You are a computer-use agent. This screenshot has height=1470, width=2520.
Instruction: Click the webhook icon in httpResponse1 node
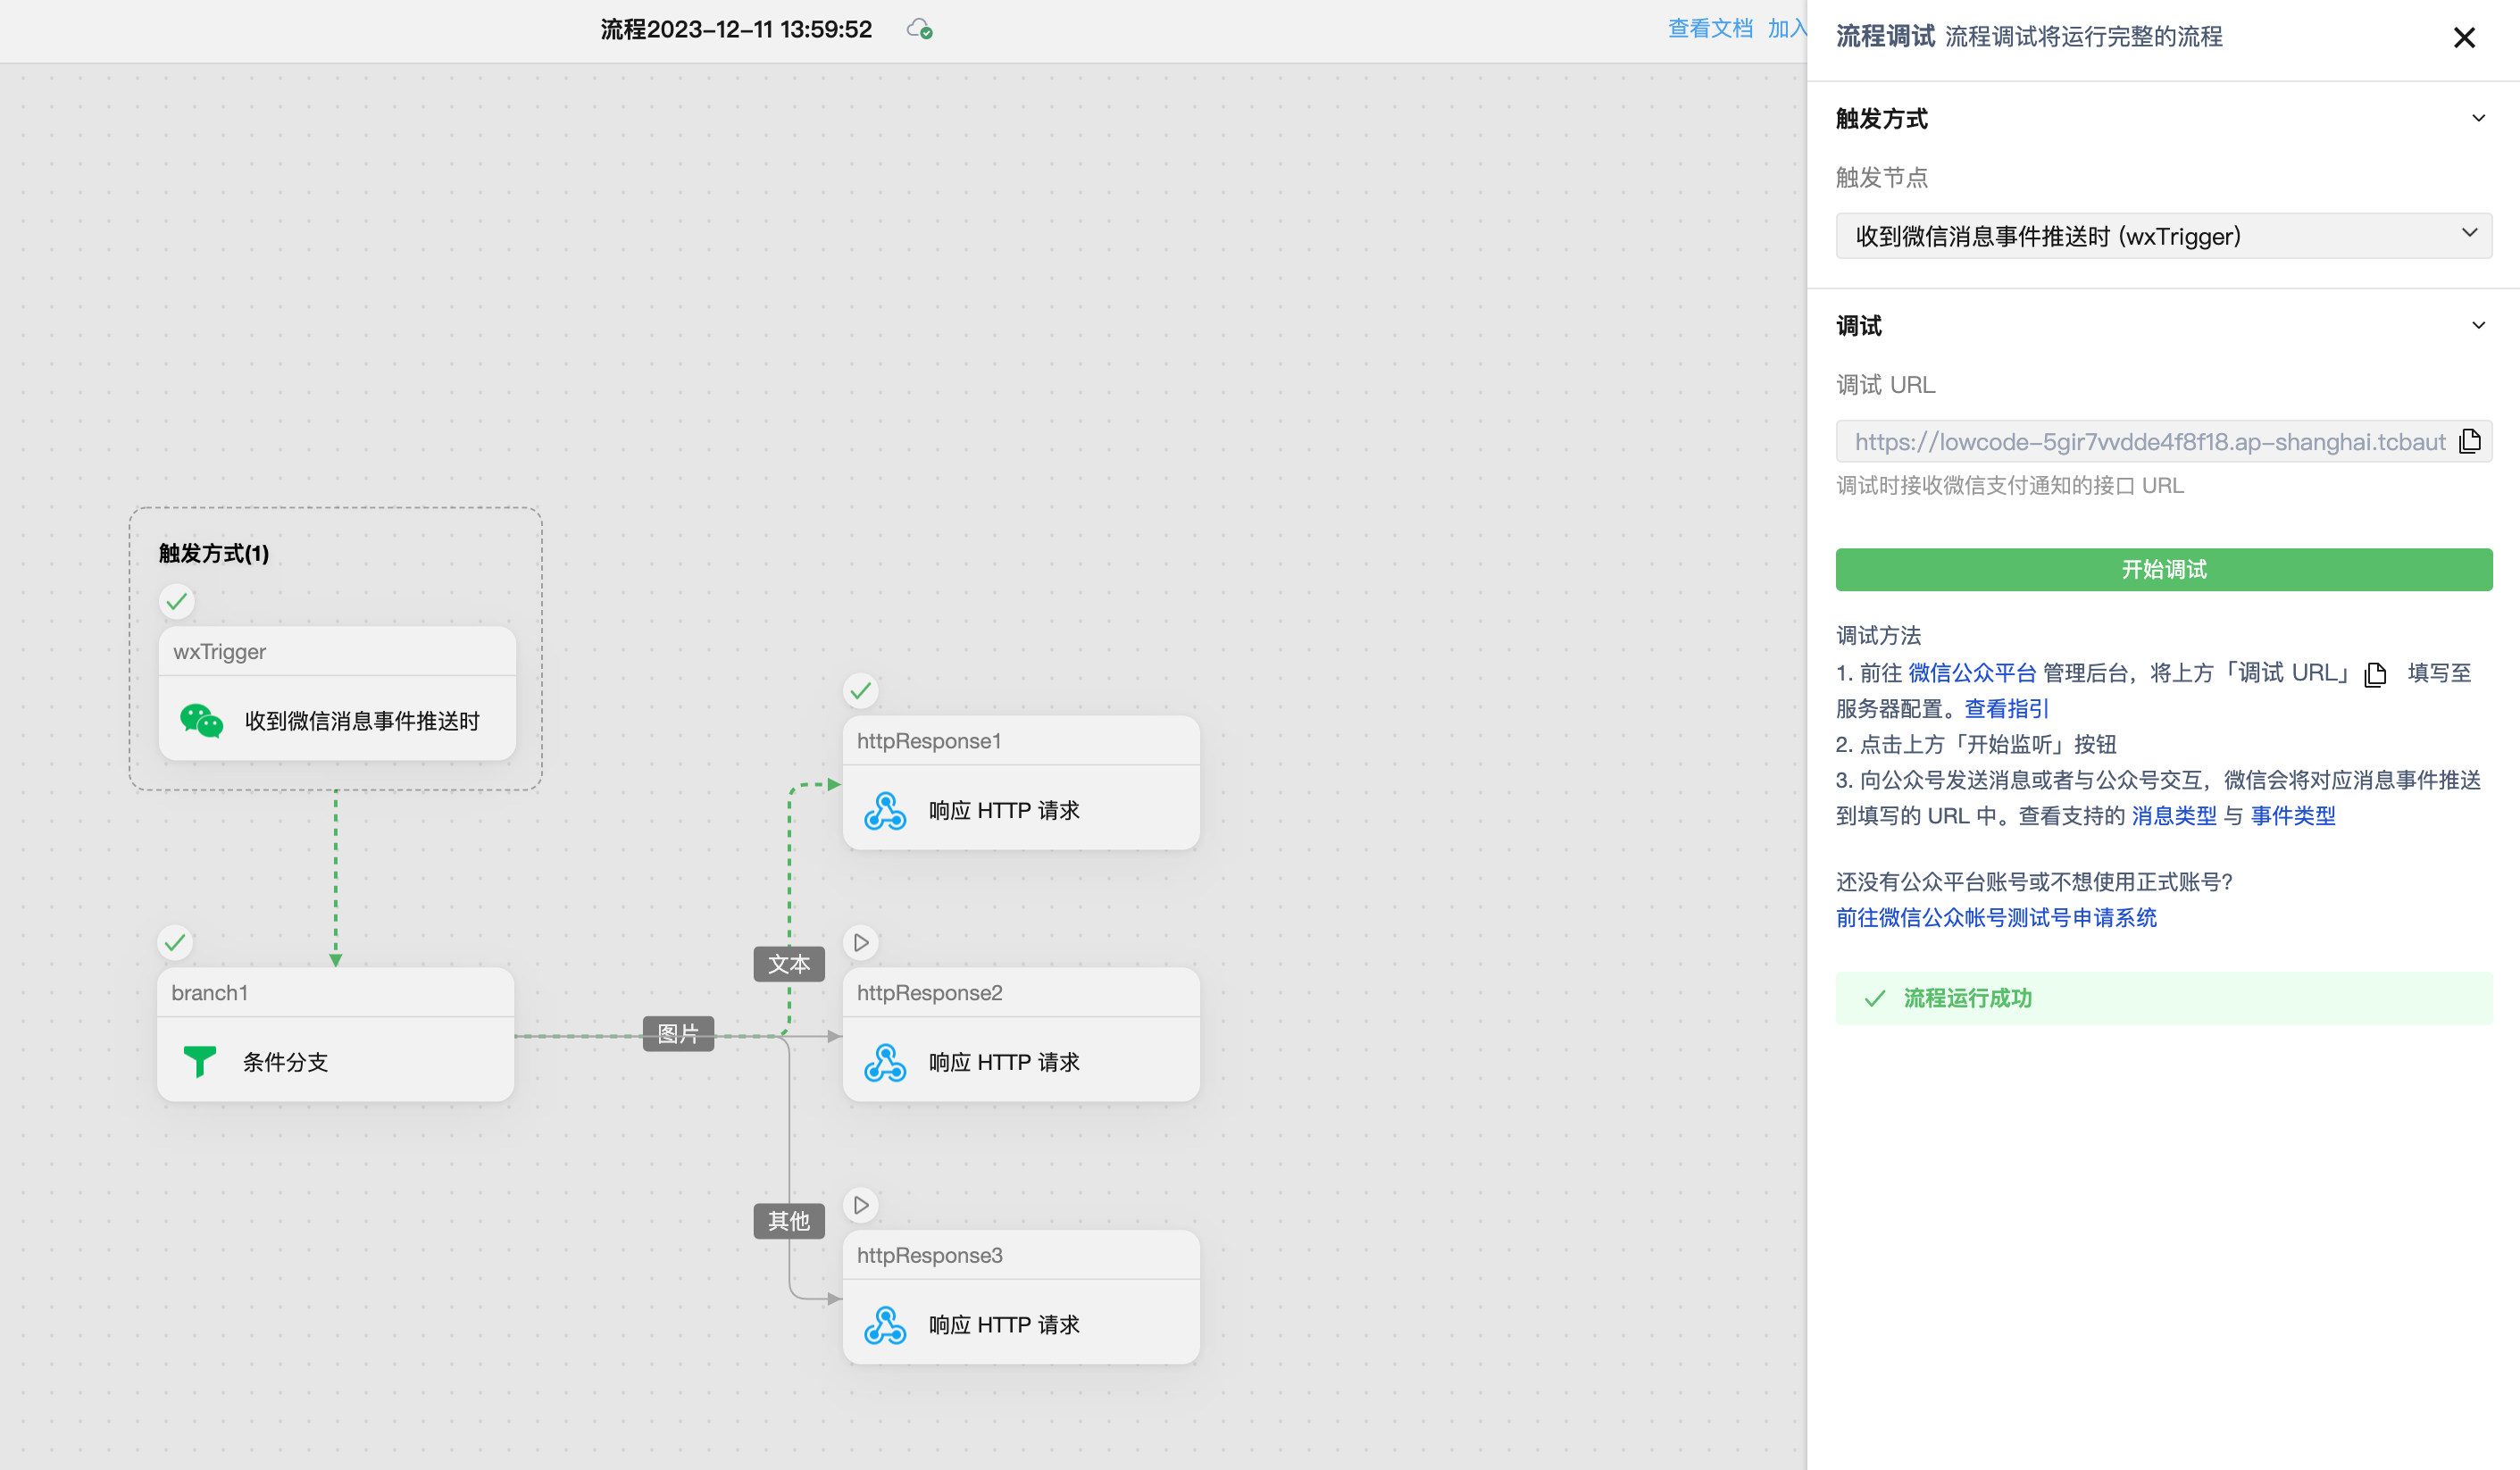pyautogui.click(x=885, y=810)
